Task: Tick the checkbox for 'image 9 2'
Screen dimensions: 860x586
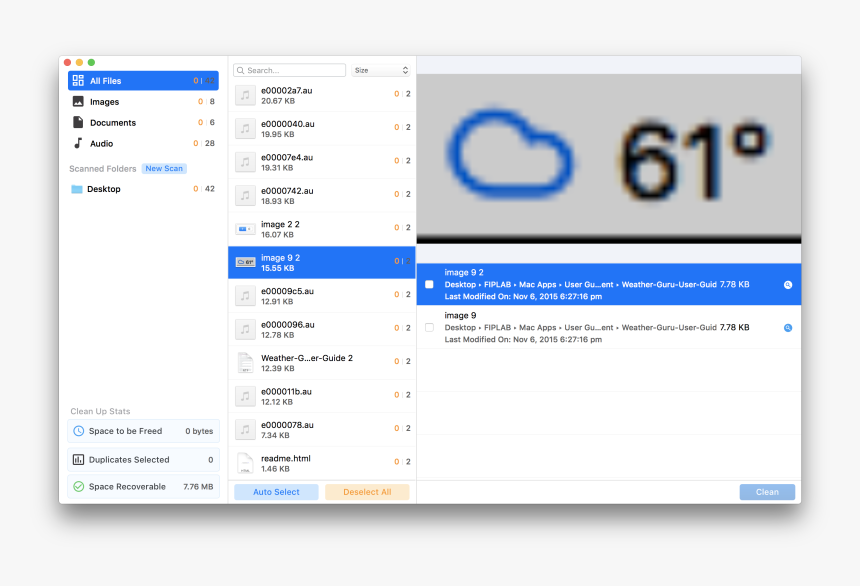Action: tap(429, 284)
